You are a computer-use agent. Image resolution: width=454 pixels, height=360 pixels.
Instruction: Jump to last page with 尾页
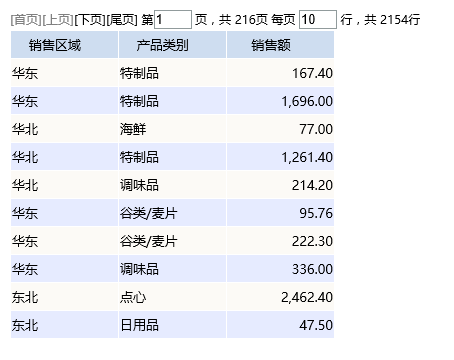tap(122, 20)
